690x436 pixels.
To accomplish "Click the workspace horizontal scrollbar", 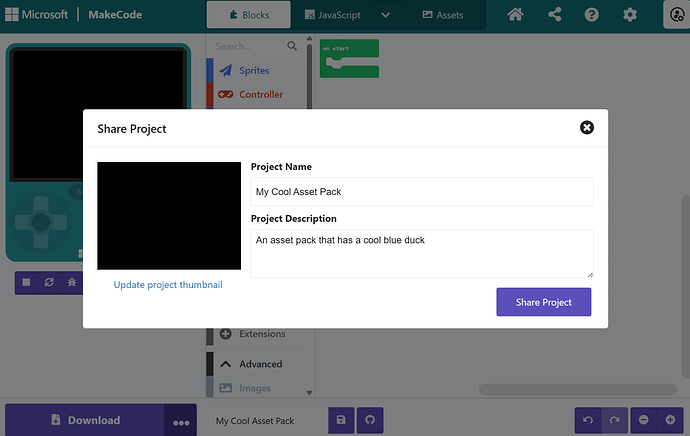I will tap(577, 389).
